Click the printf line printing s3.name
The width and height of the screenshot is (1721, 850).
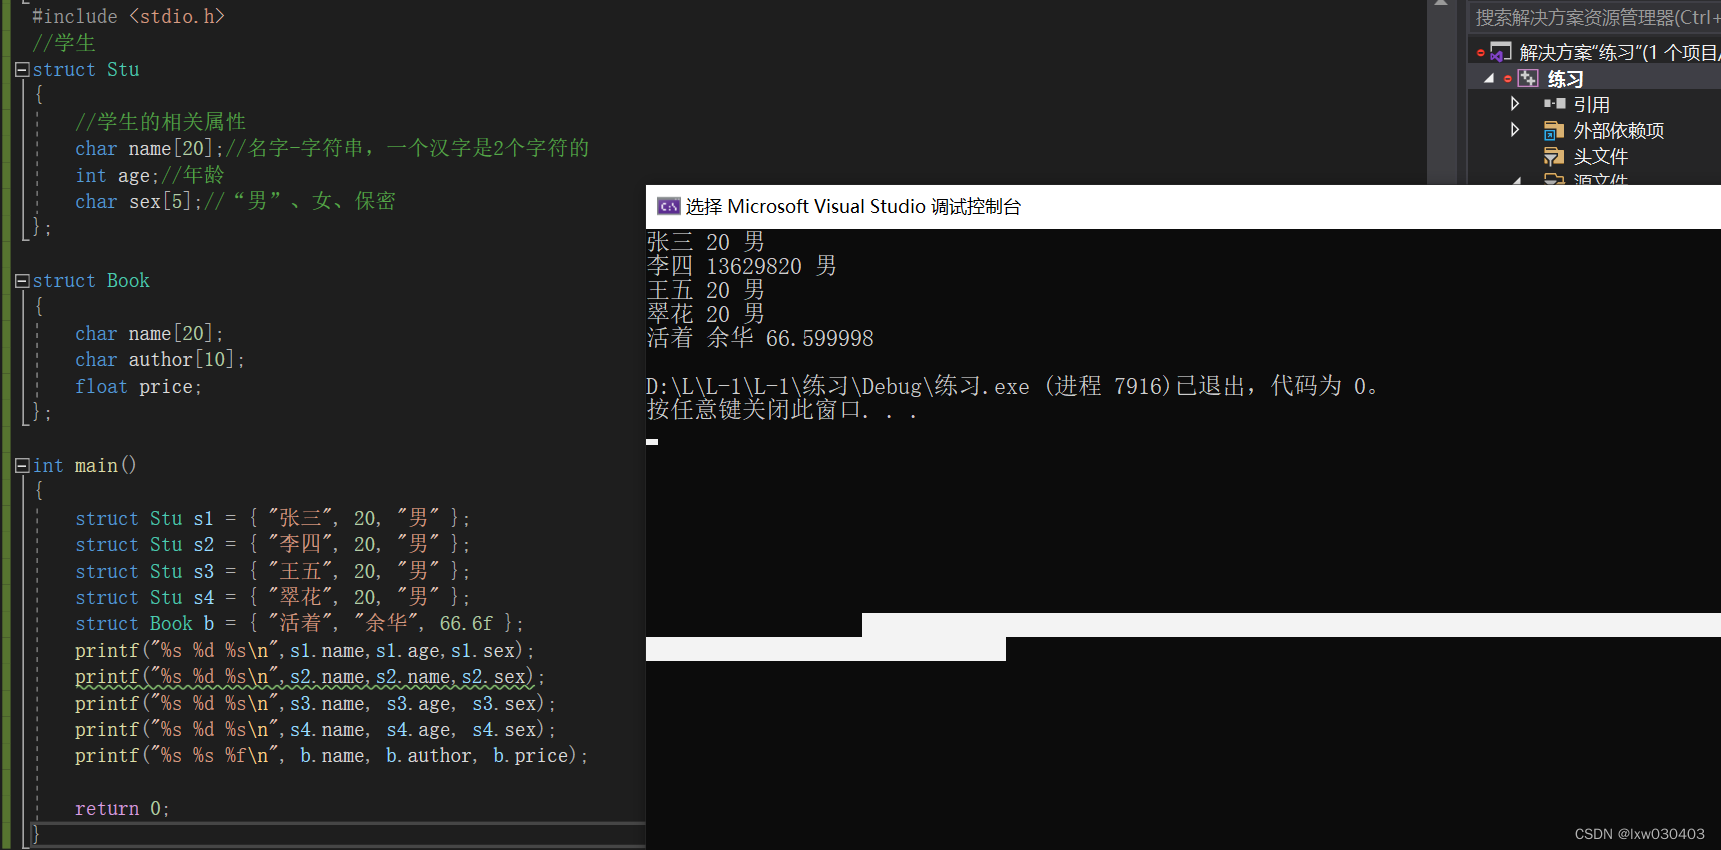point(315,703)
